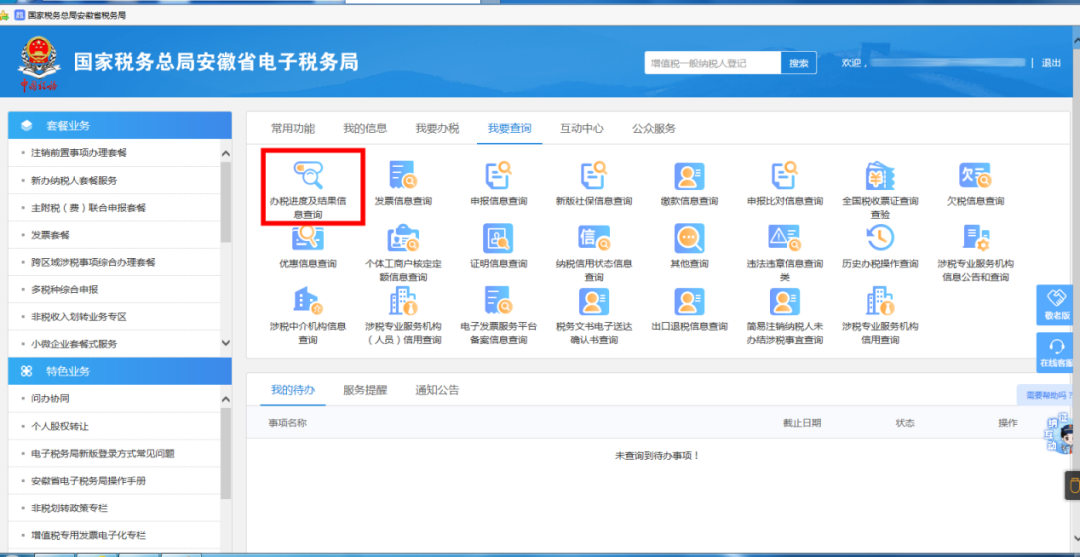Open 历史办税操作查询 icon
This screenshot has height=557, width=1080.
point(880,238)
